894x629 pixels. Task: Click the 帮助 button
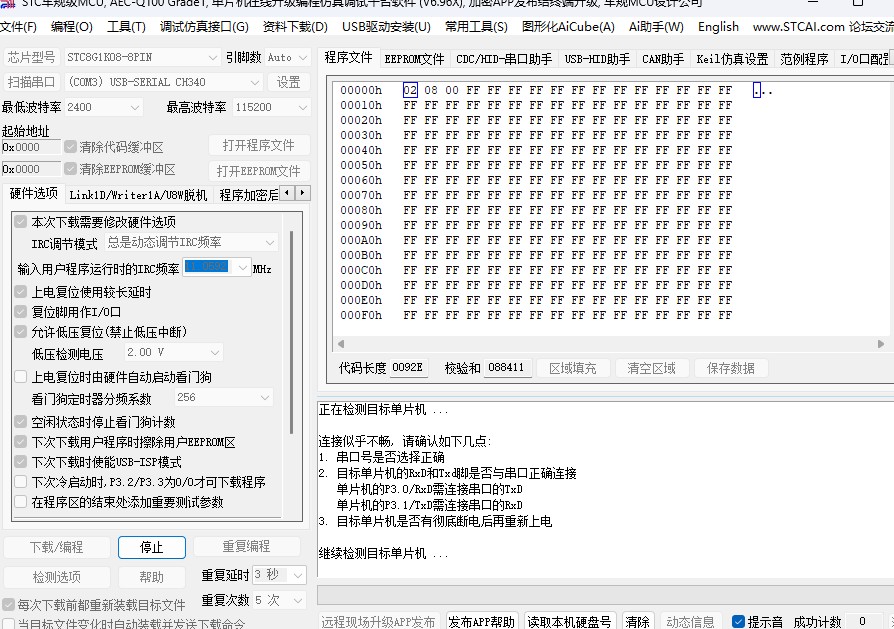click(152, 577)
